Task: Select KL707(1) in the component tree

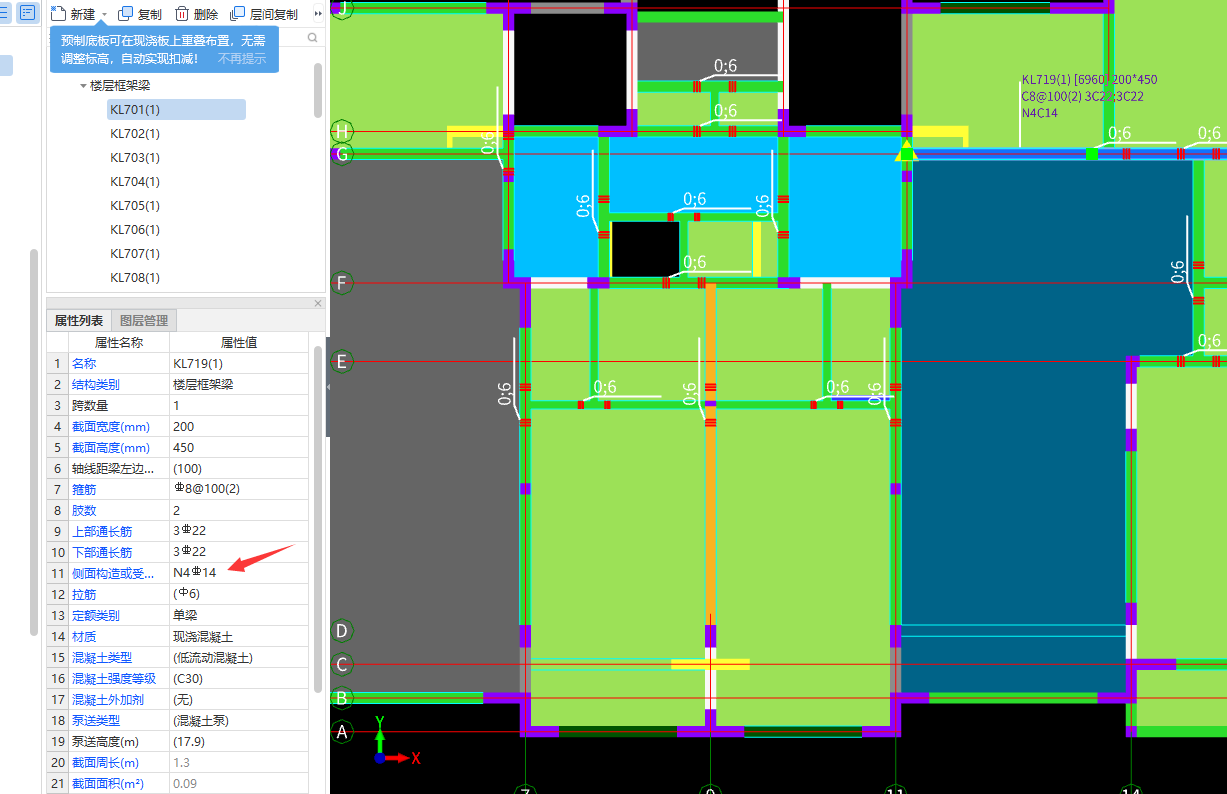Action: coord(135,253)
